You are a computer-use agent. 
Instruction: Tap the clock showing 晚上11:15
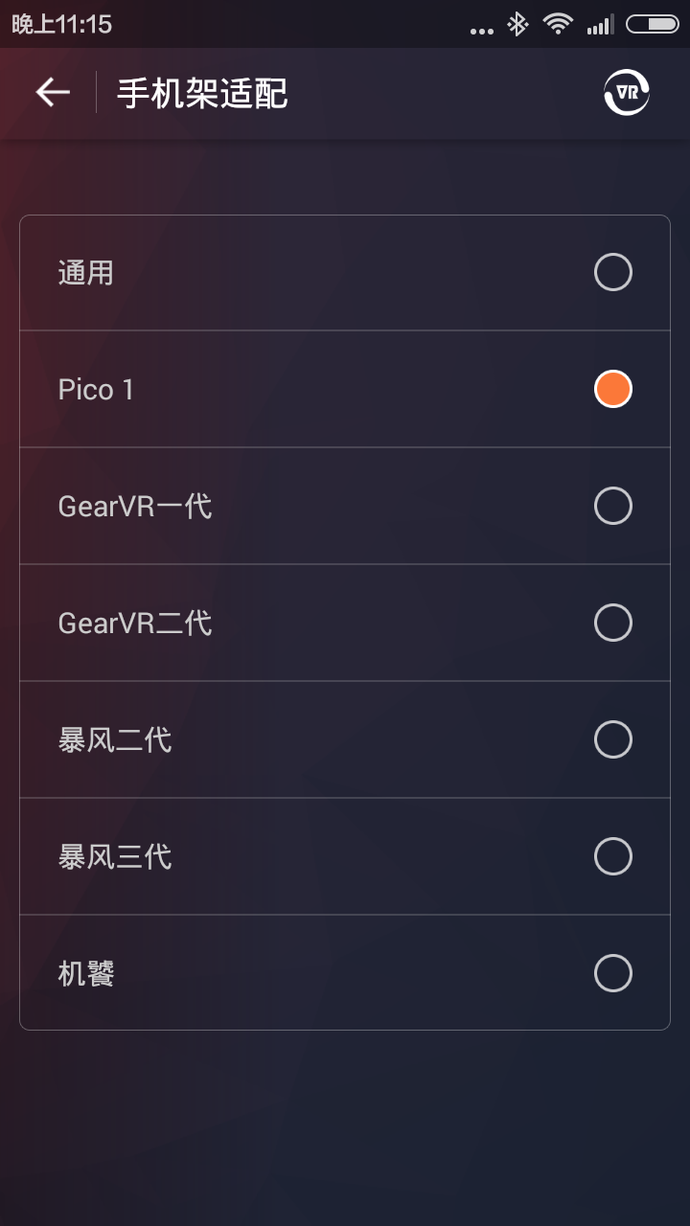(62, 24)
